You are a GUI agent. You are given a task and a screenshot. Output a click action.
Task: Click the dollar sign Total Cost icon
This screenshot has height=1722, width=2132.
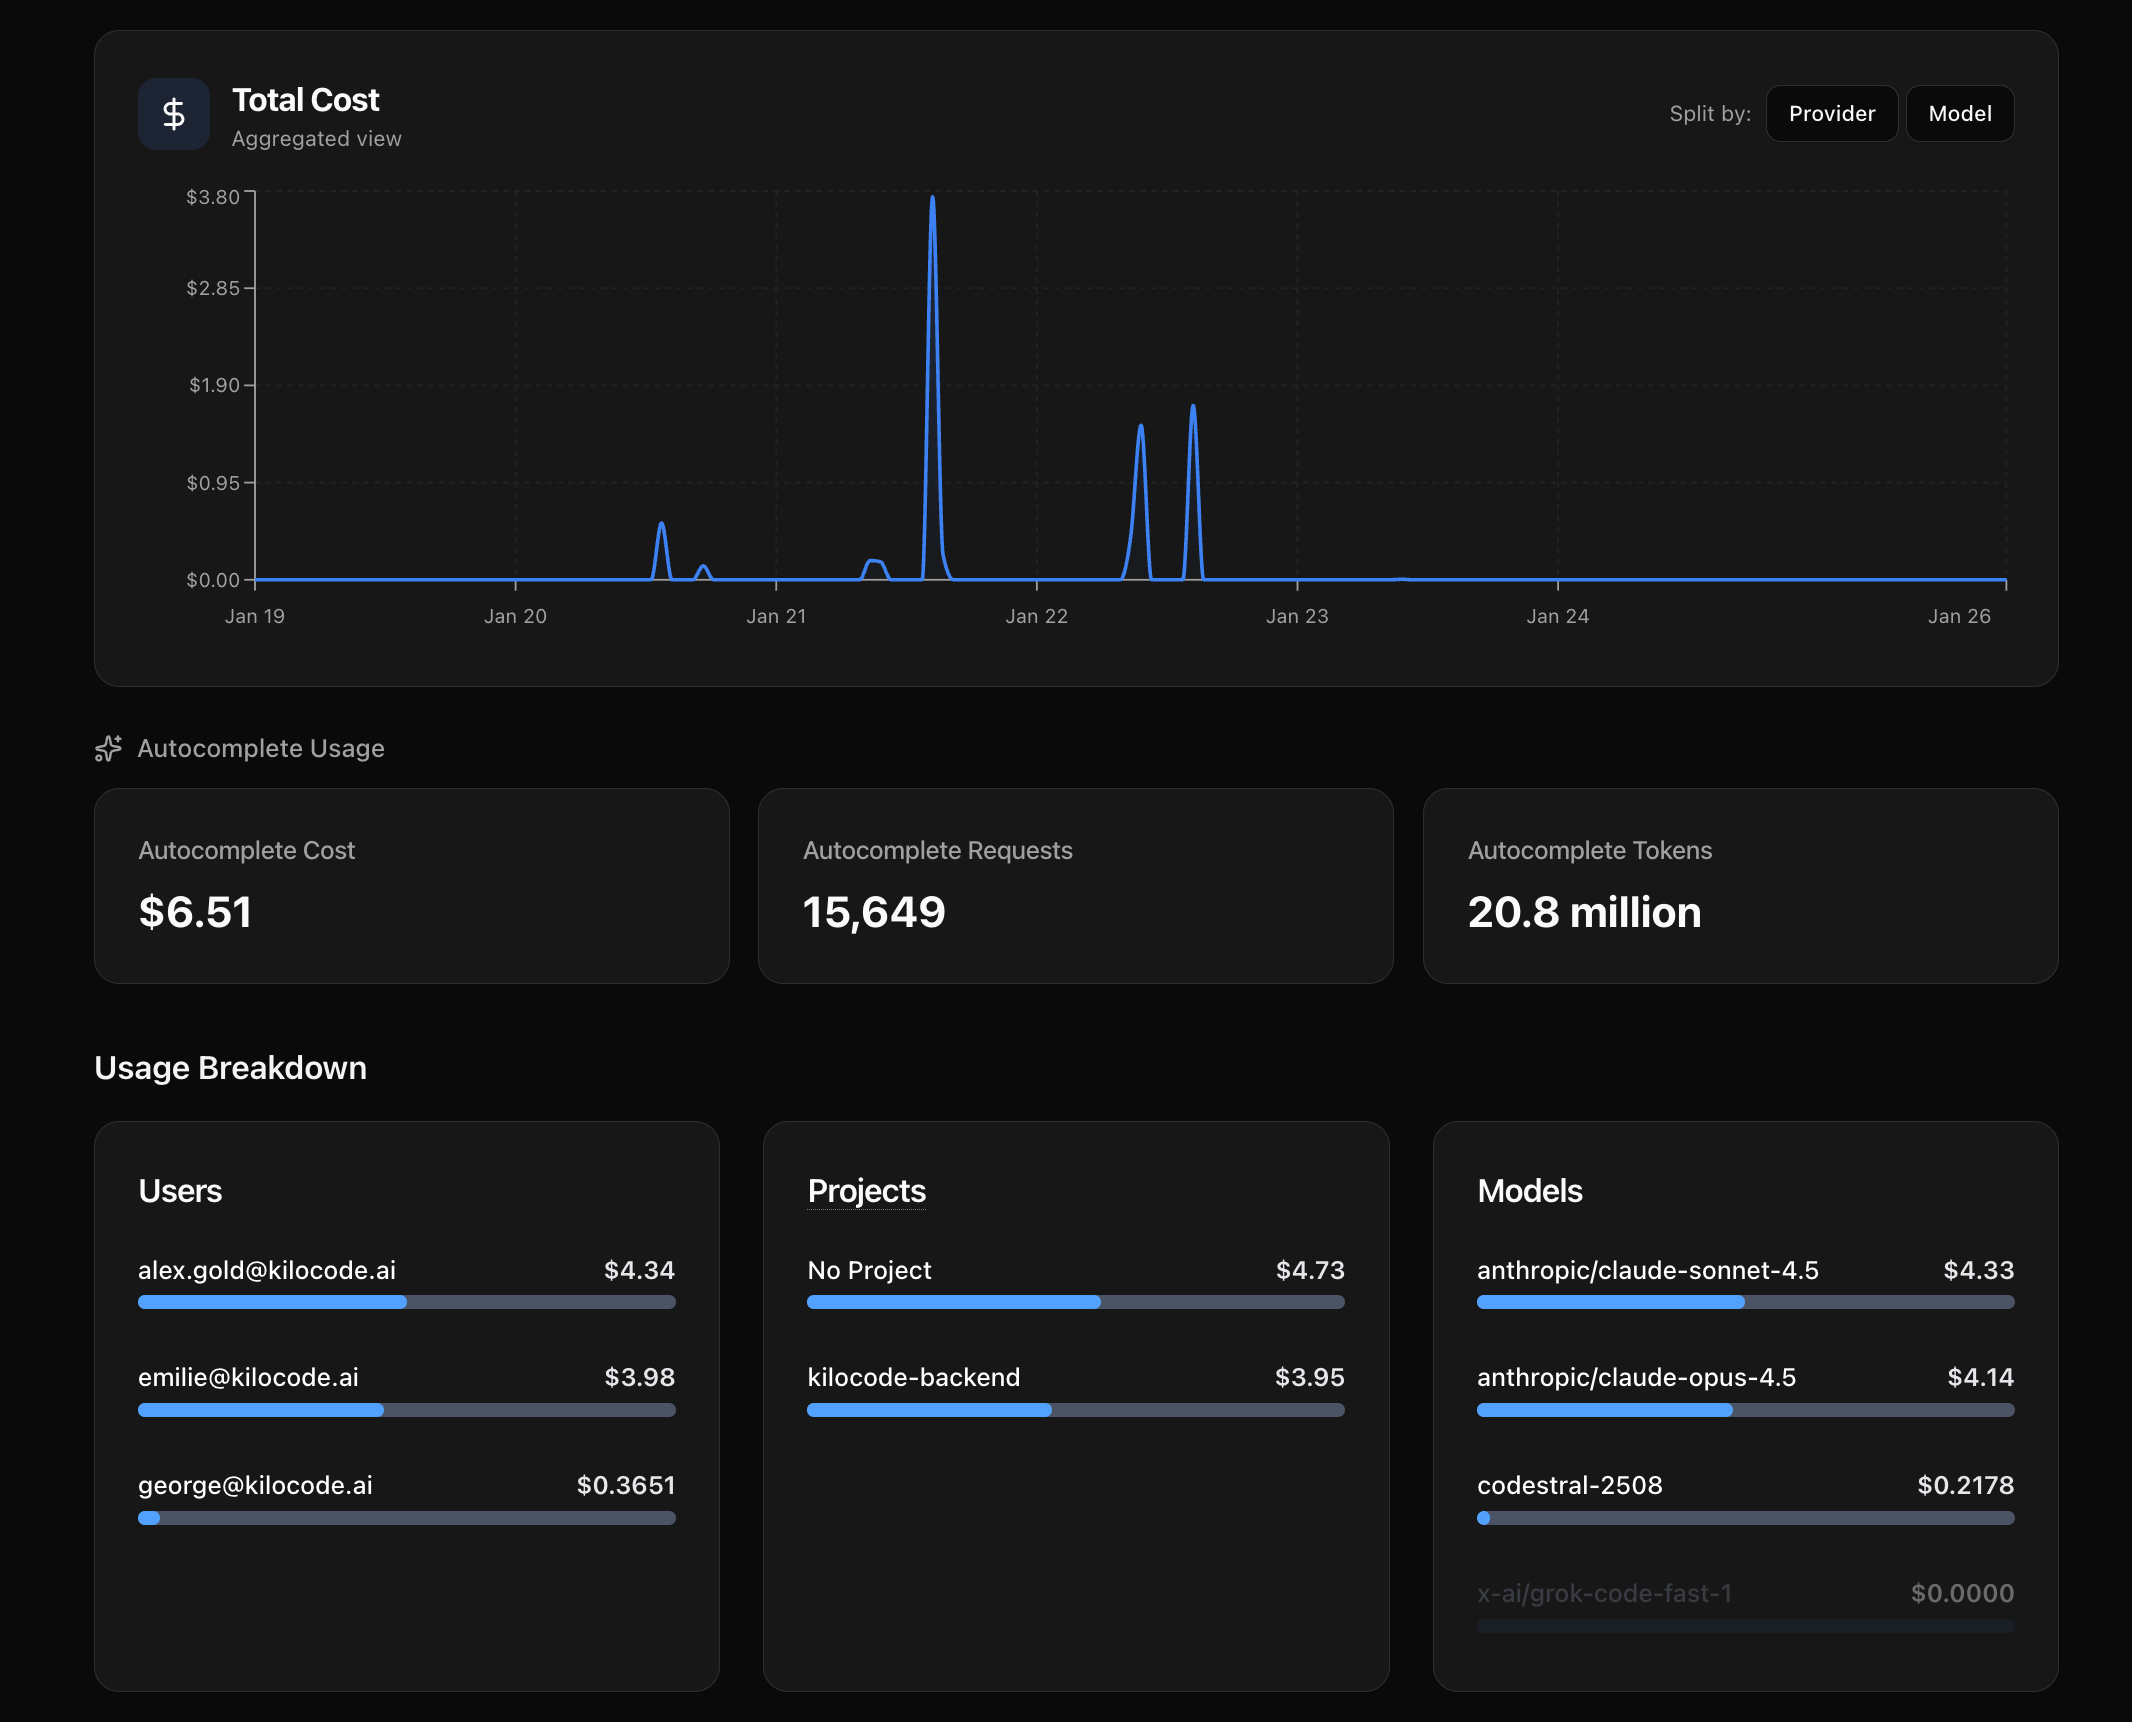174,114
